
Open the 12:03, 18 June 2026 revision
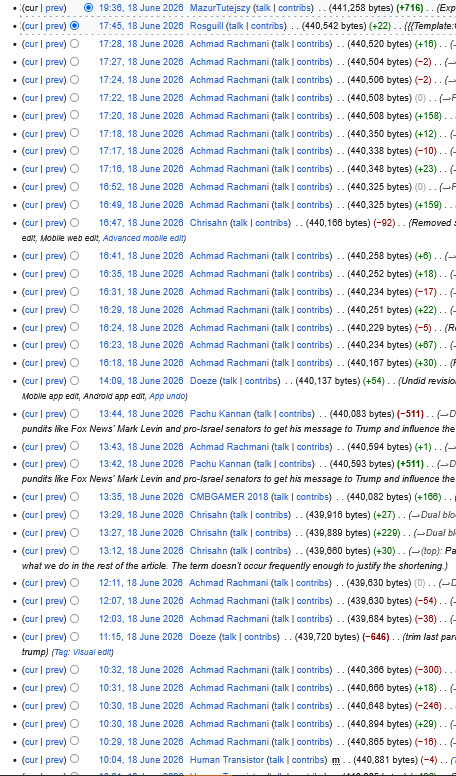(141, 619)
